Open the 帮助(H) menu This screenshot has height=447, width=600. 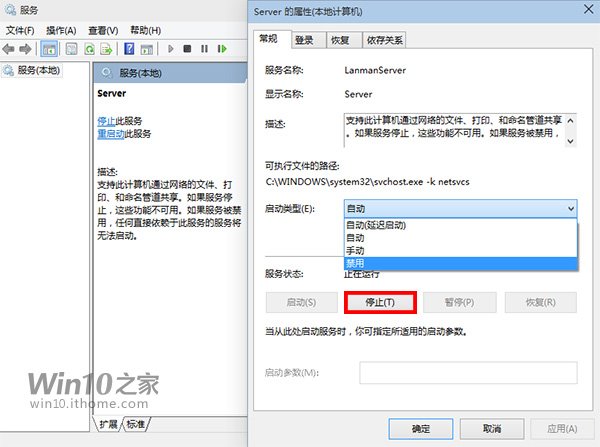145,30
